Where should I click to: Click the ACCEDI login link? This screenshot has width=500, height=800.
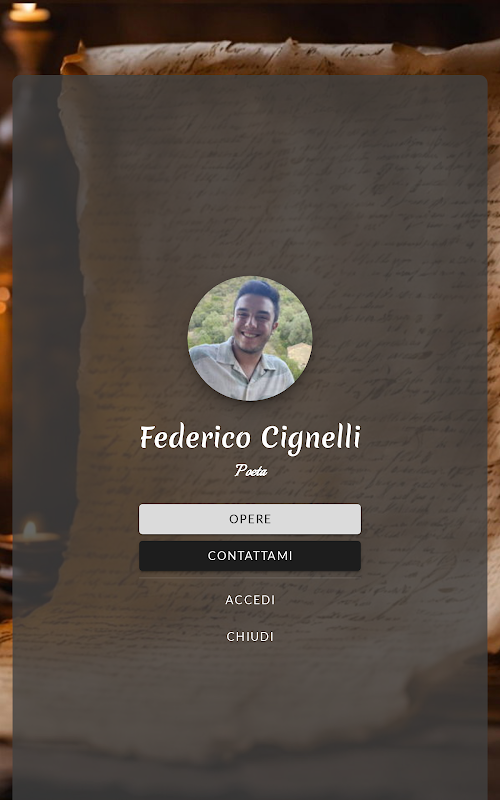click(250, 599)
